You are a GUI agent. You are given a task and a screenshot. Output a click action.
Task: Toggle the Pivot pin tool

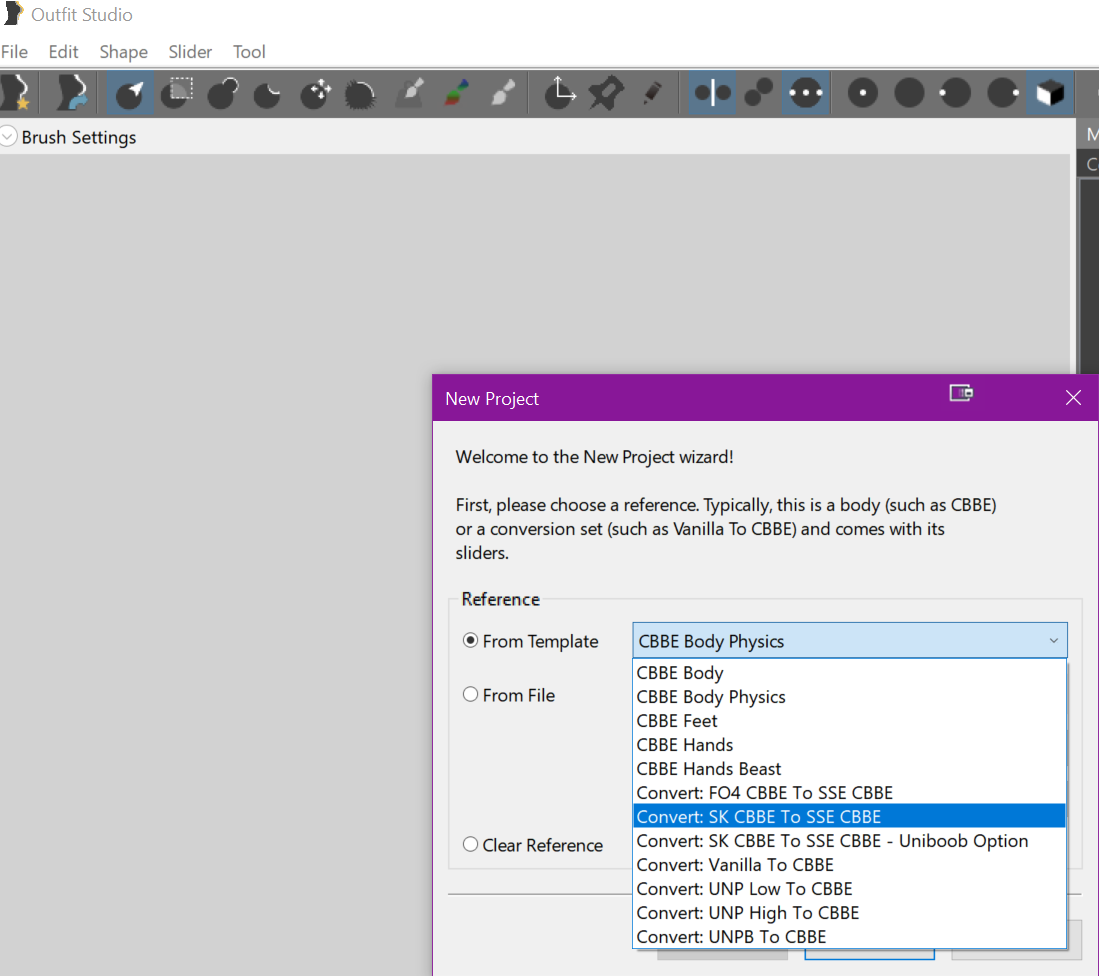606,92
